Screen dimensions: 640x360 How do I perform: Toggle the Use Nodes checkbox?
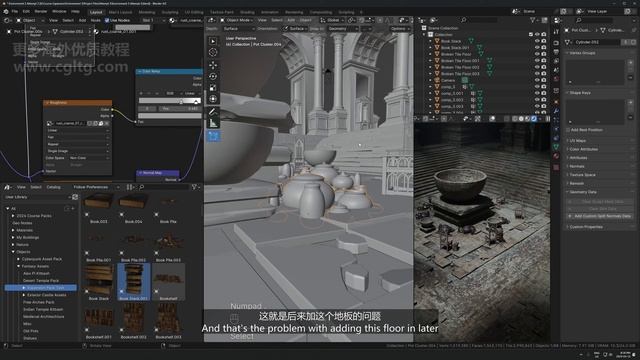coord(107,20)
